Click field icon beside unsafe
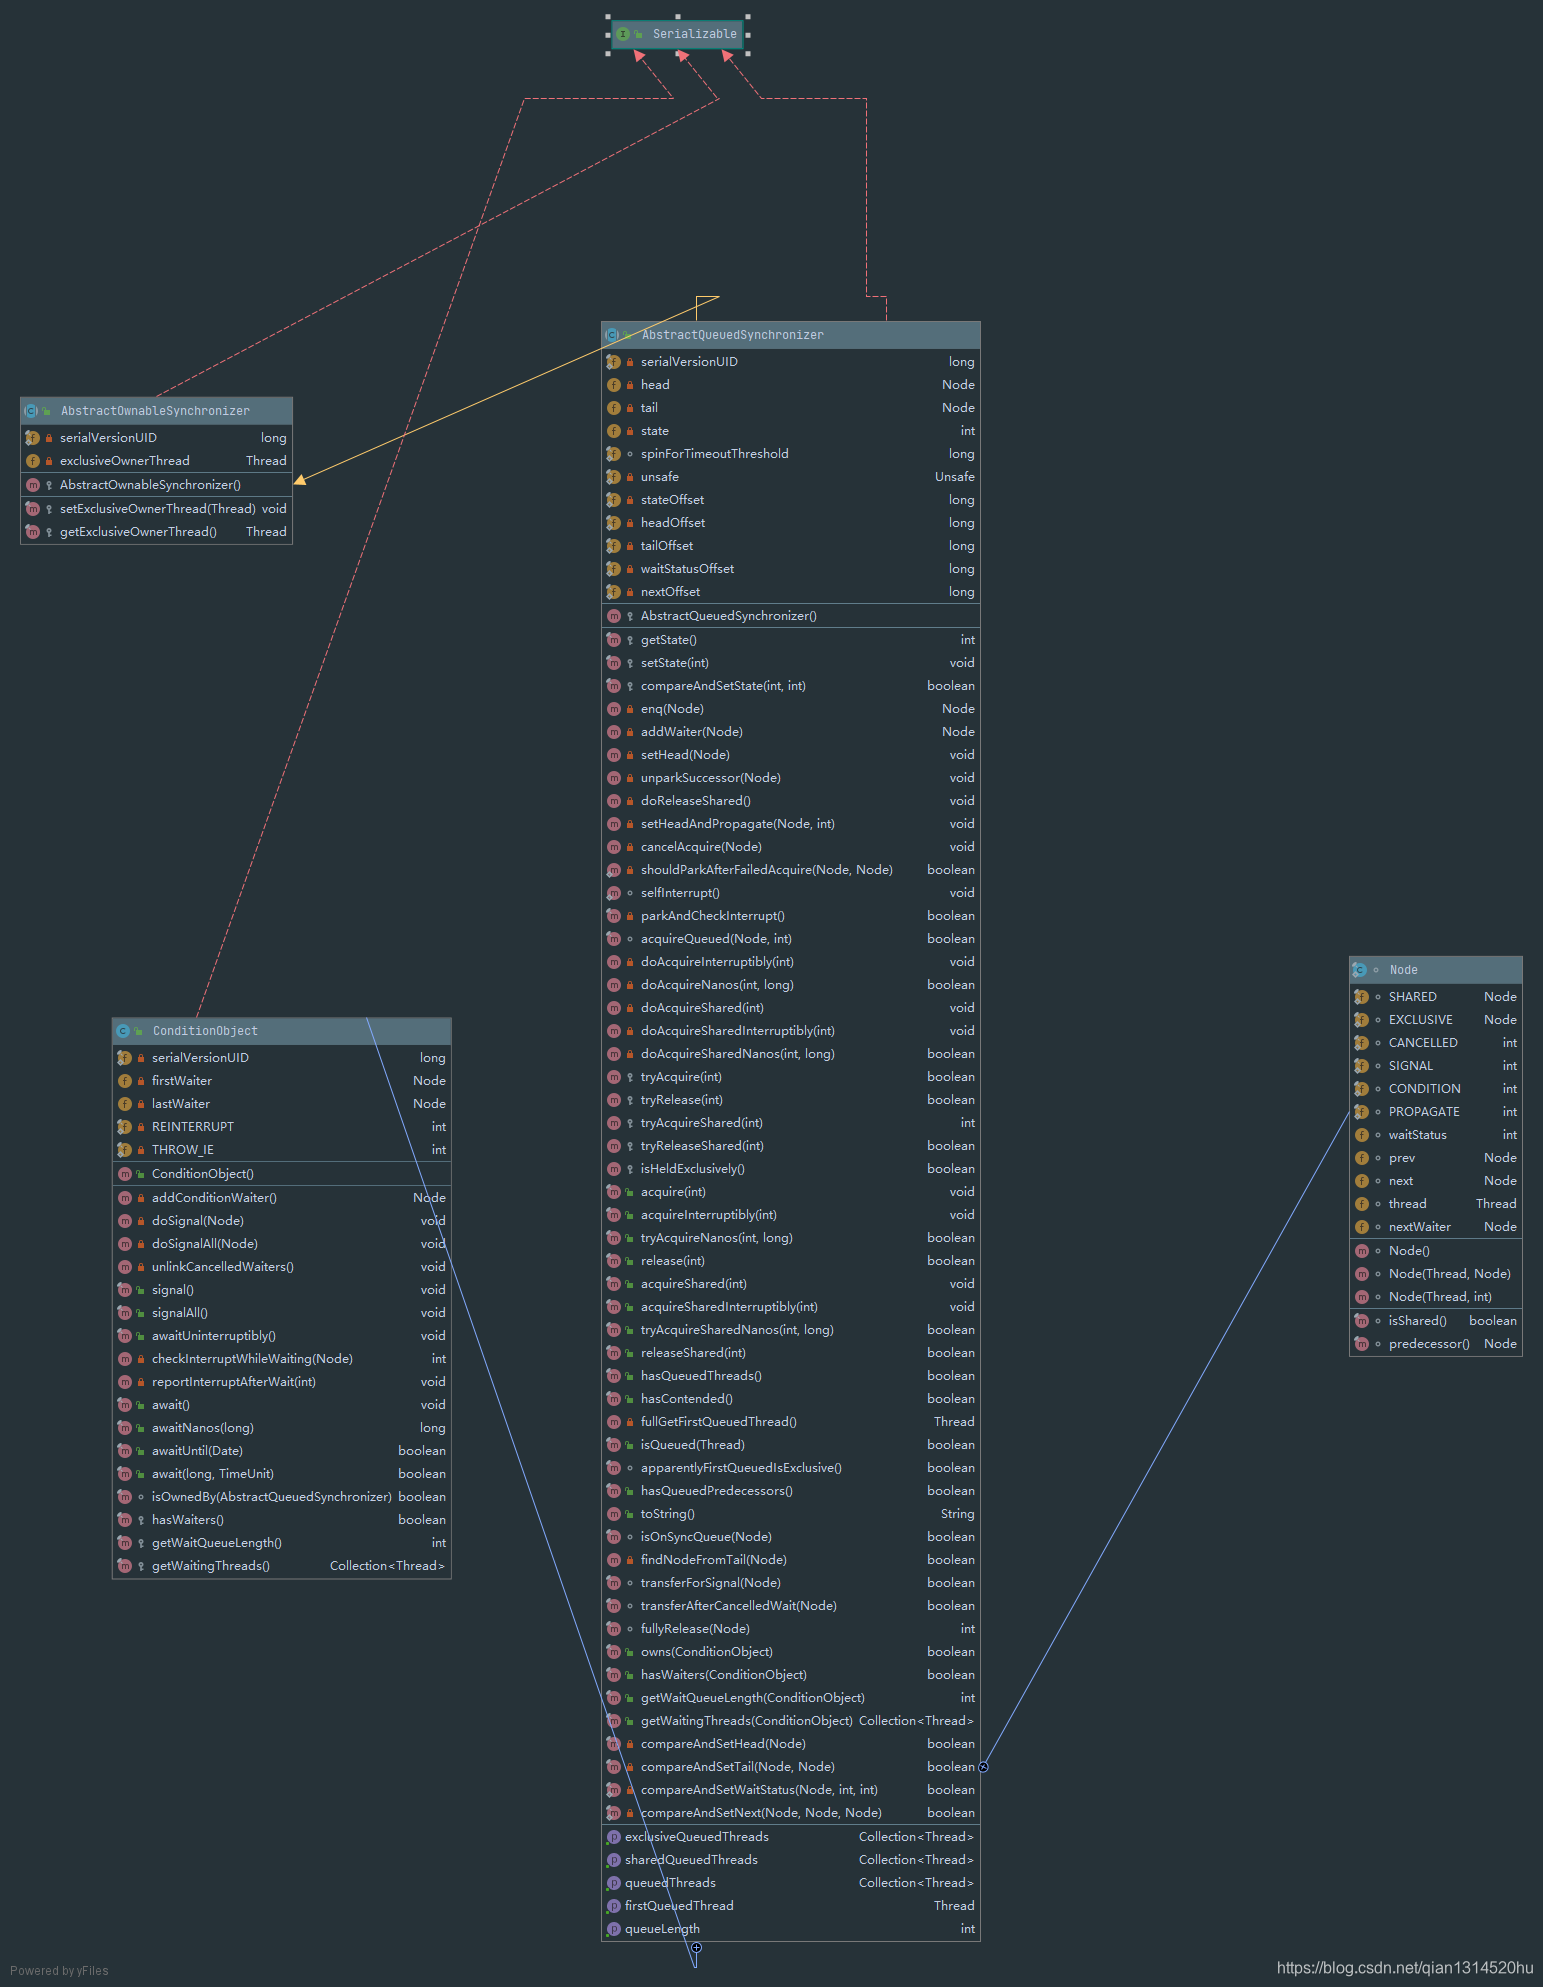Viewport: 1543px width, 1987px height. 613,477
